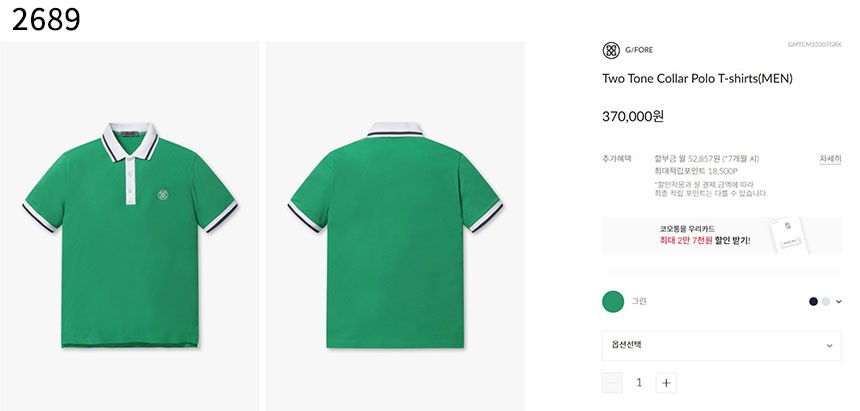Click the 추가혜택 additional benefits label
Screen dimensions: 860x411
coord(614,158)
